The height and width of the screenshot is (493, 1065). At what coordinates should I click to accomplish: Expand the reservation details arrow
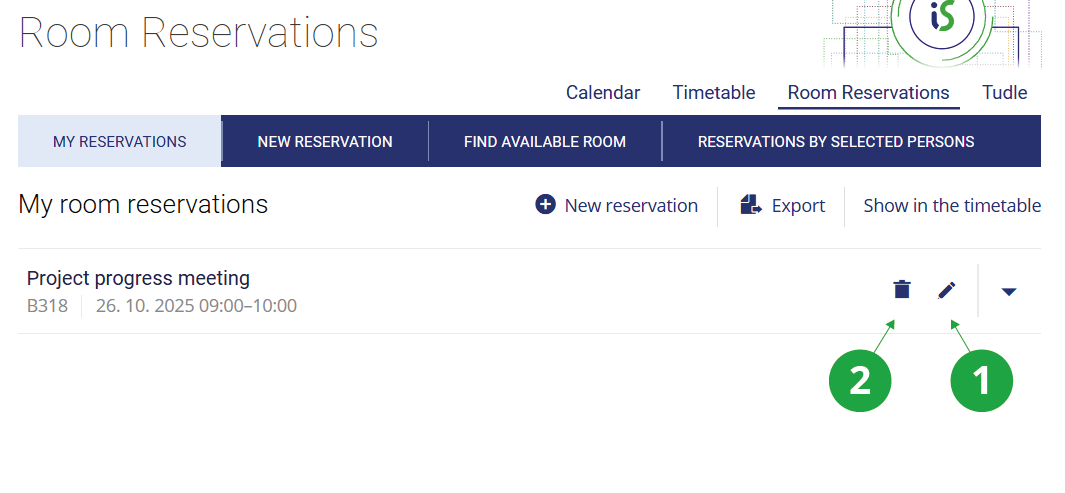[x=1009, y=291]
